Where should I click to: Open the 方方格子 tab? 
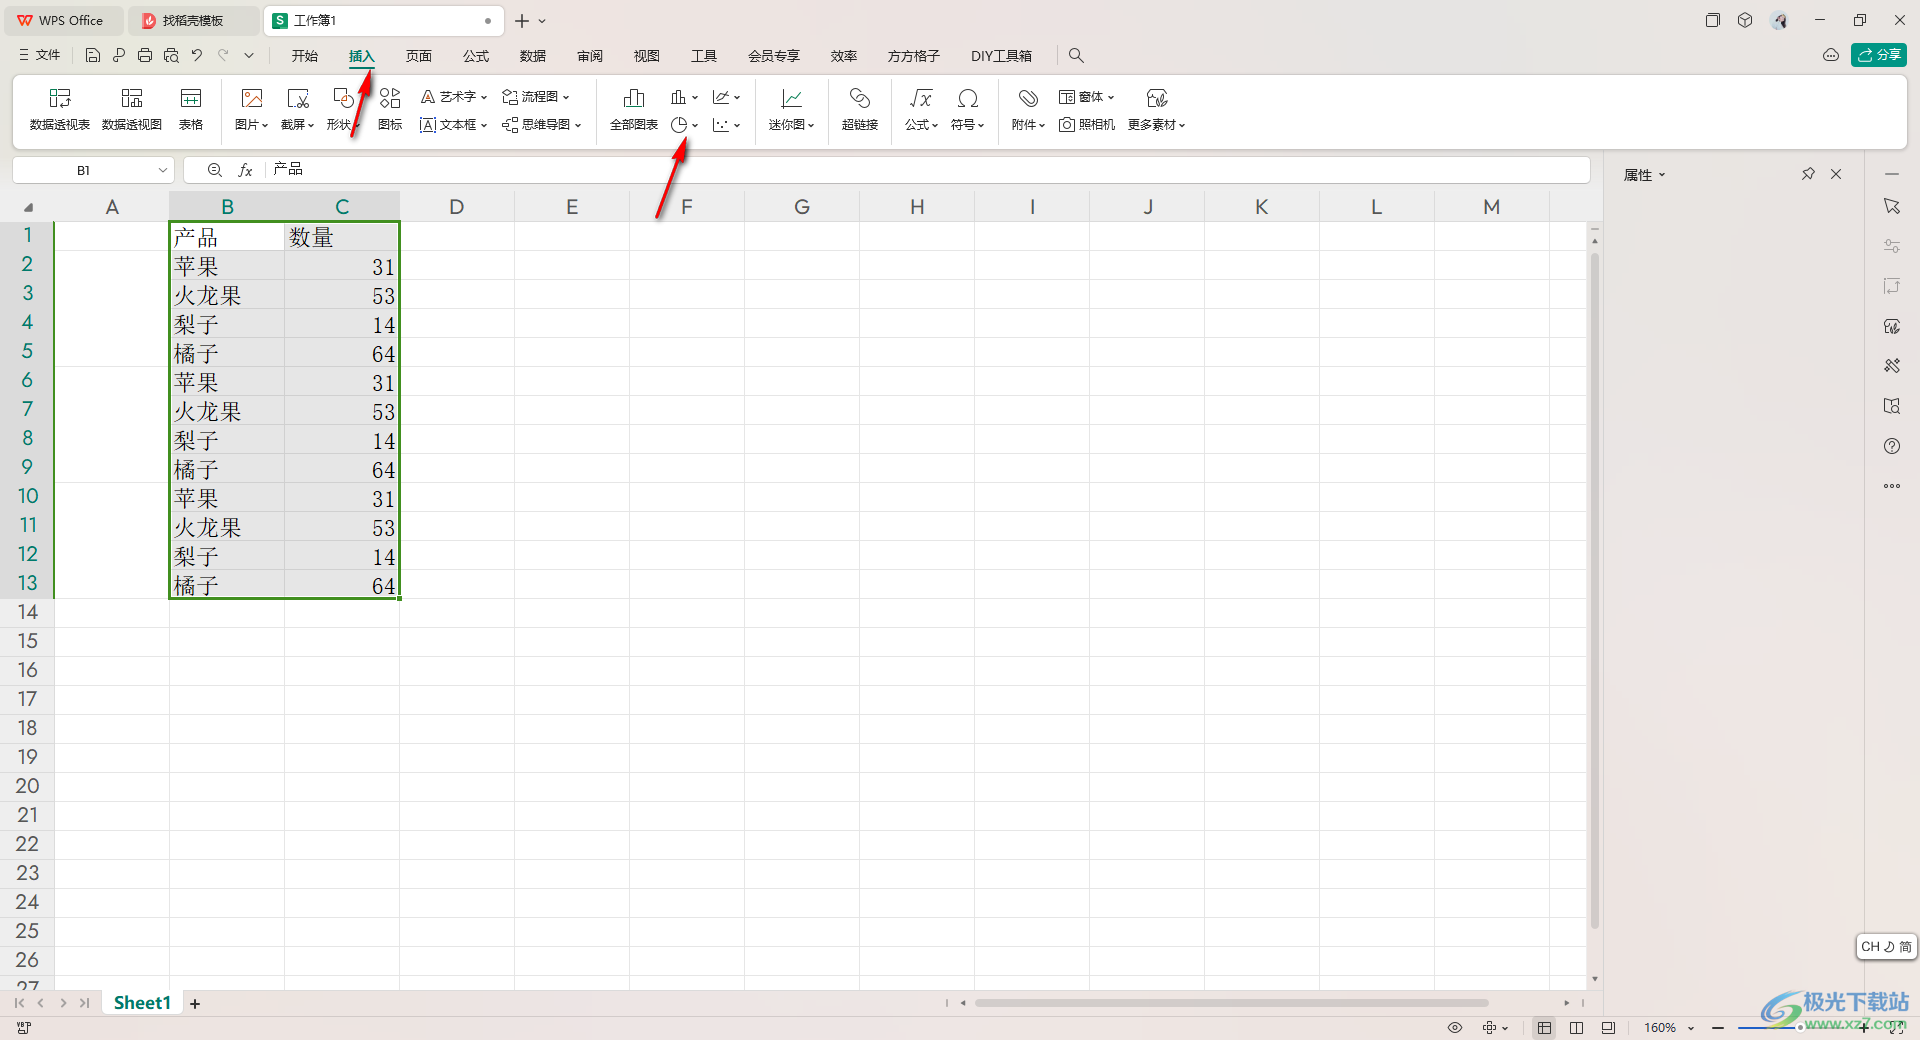(913, 56)
